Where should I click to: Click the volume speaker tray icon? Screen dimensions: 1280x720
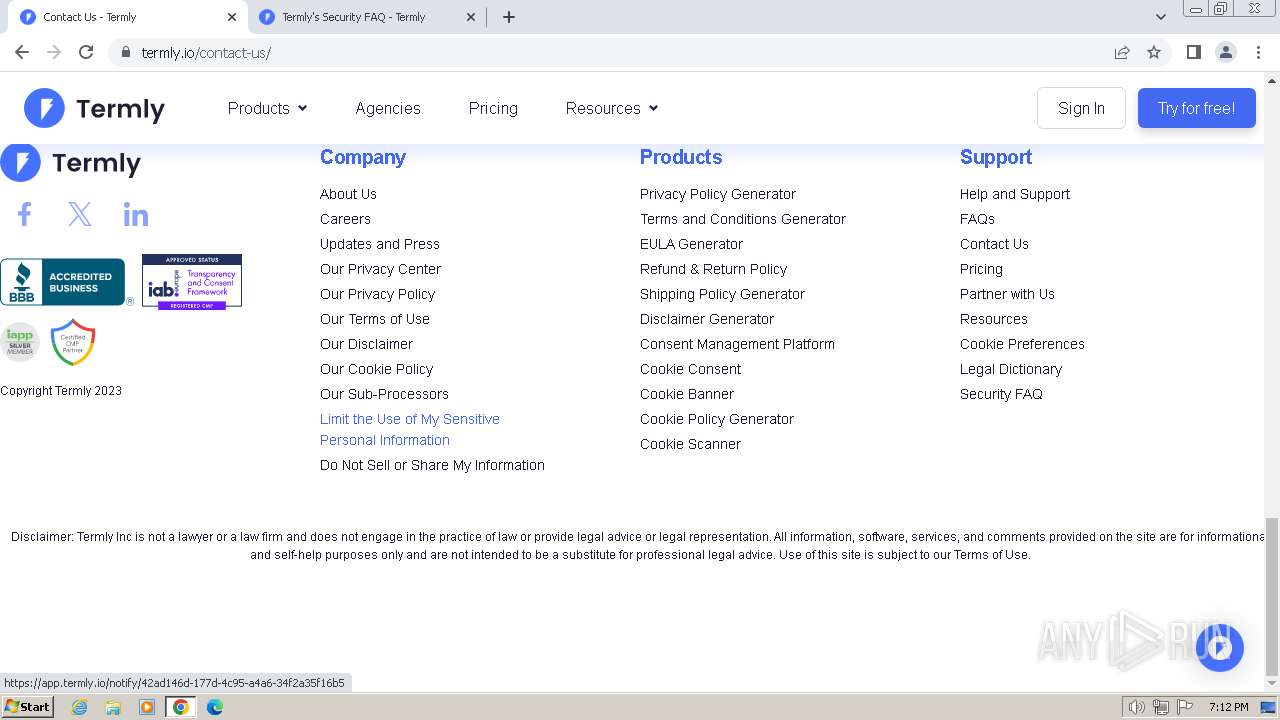point(1136,707)
